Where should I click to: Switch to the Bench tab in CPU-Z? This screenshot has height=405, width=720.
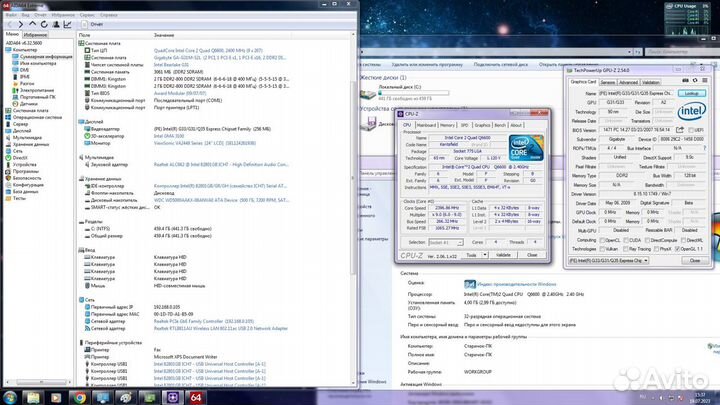(500, 125)
